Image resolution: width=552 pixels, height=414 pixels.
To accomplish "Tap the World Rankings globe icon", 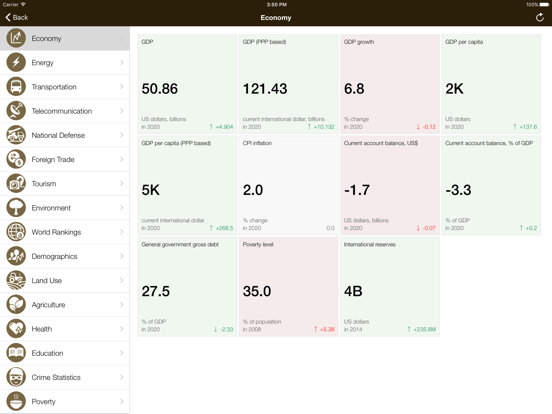I will (x=16, y=232).
